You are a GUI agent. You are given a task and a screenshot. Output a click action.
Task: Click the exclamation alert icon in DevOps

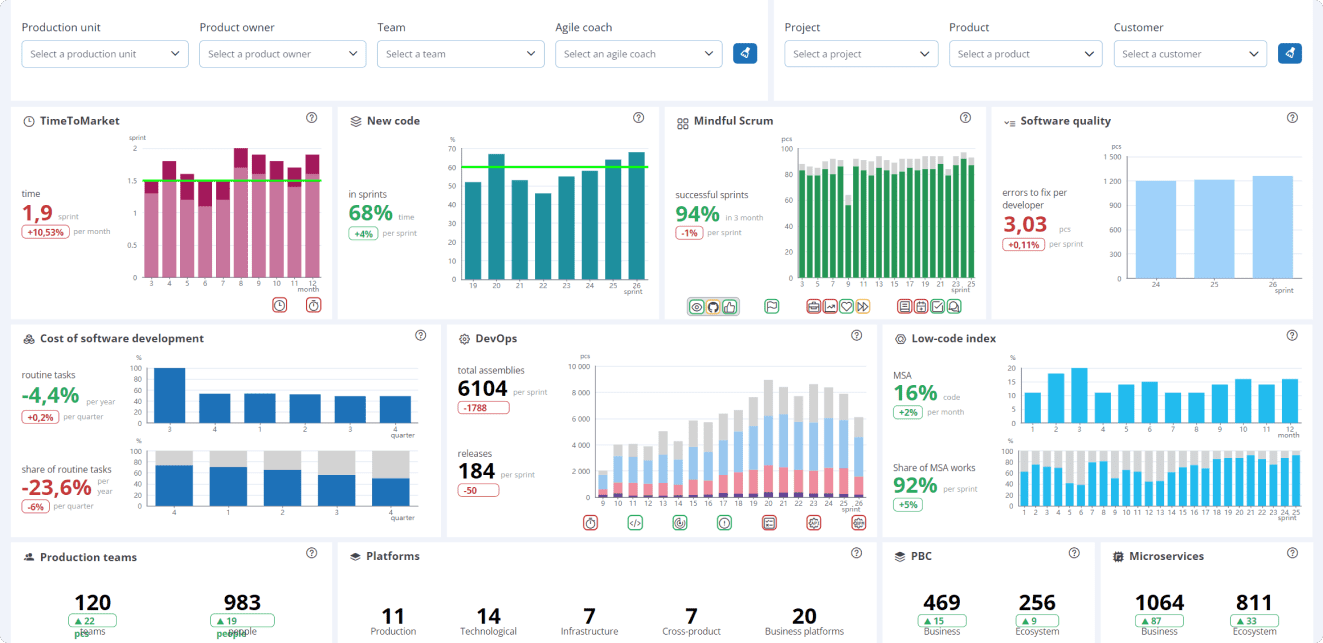click(724, 522)
